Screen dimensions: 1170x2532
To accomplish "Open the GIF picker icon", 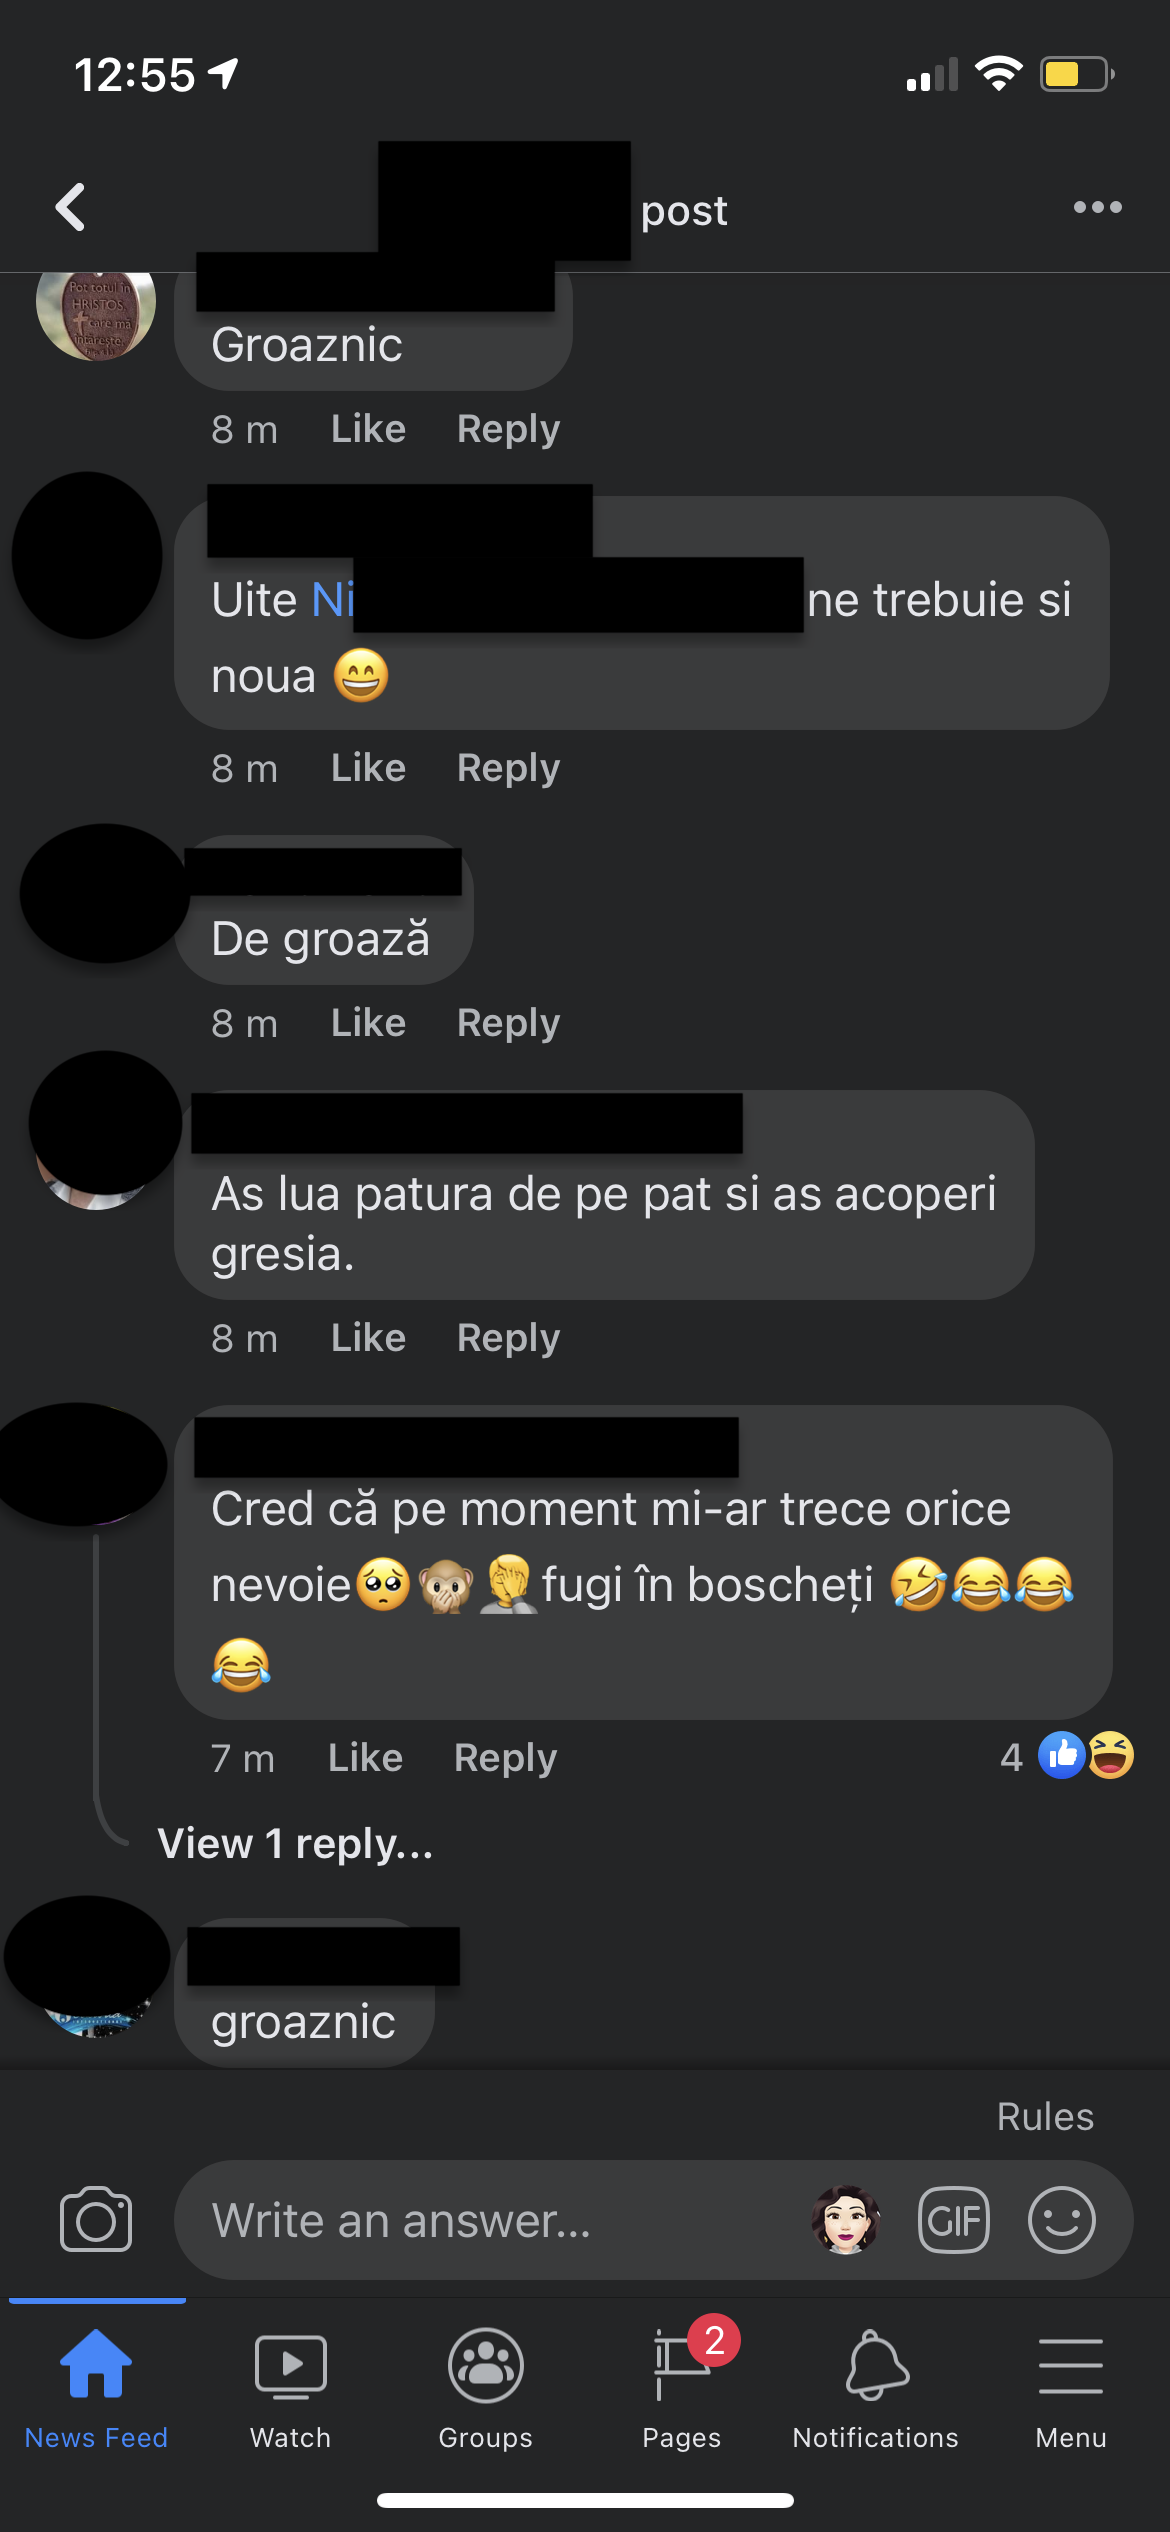I will (954, 2220).
